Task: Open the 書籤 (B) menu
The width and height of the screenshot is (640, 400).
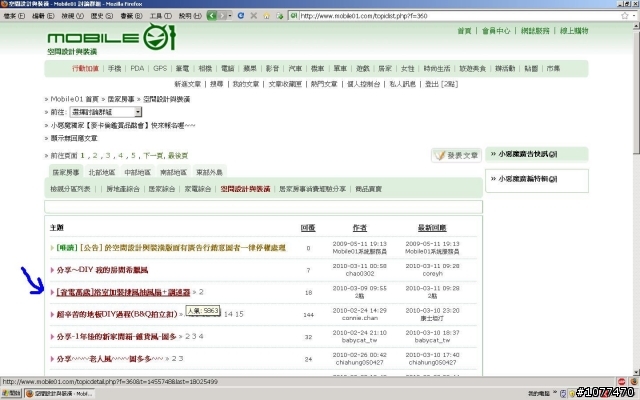Action: (x=131, y=16)
